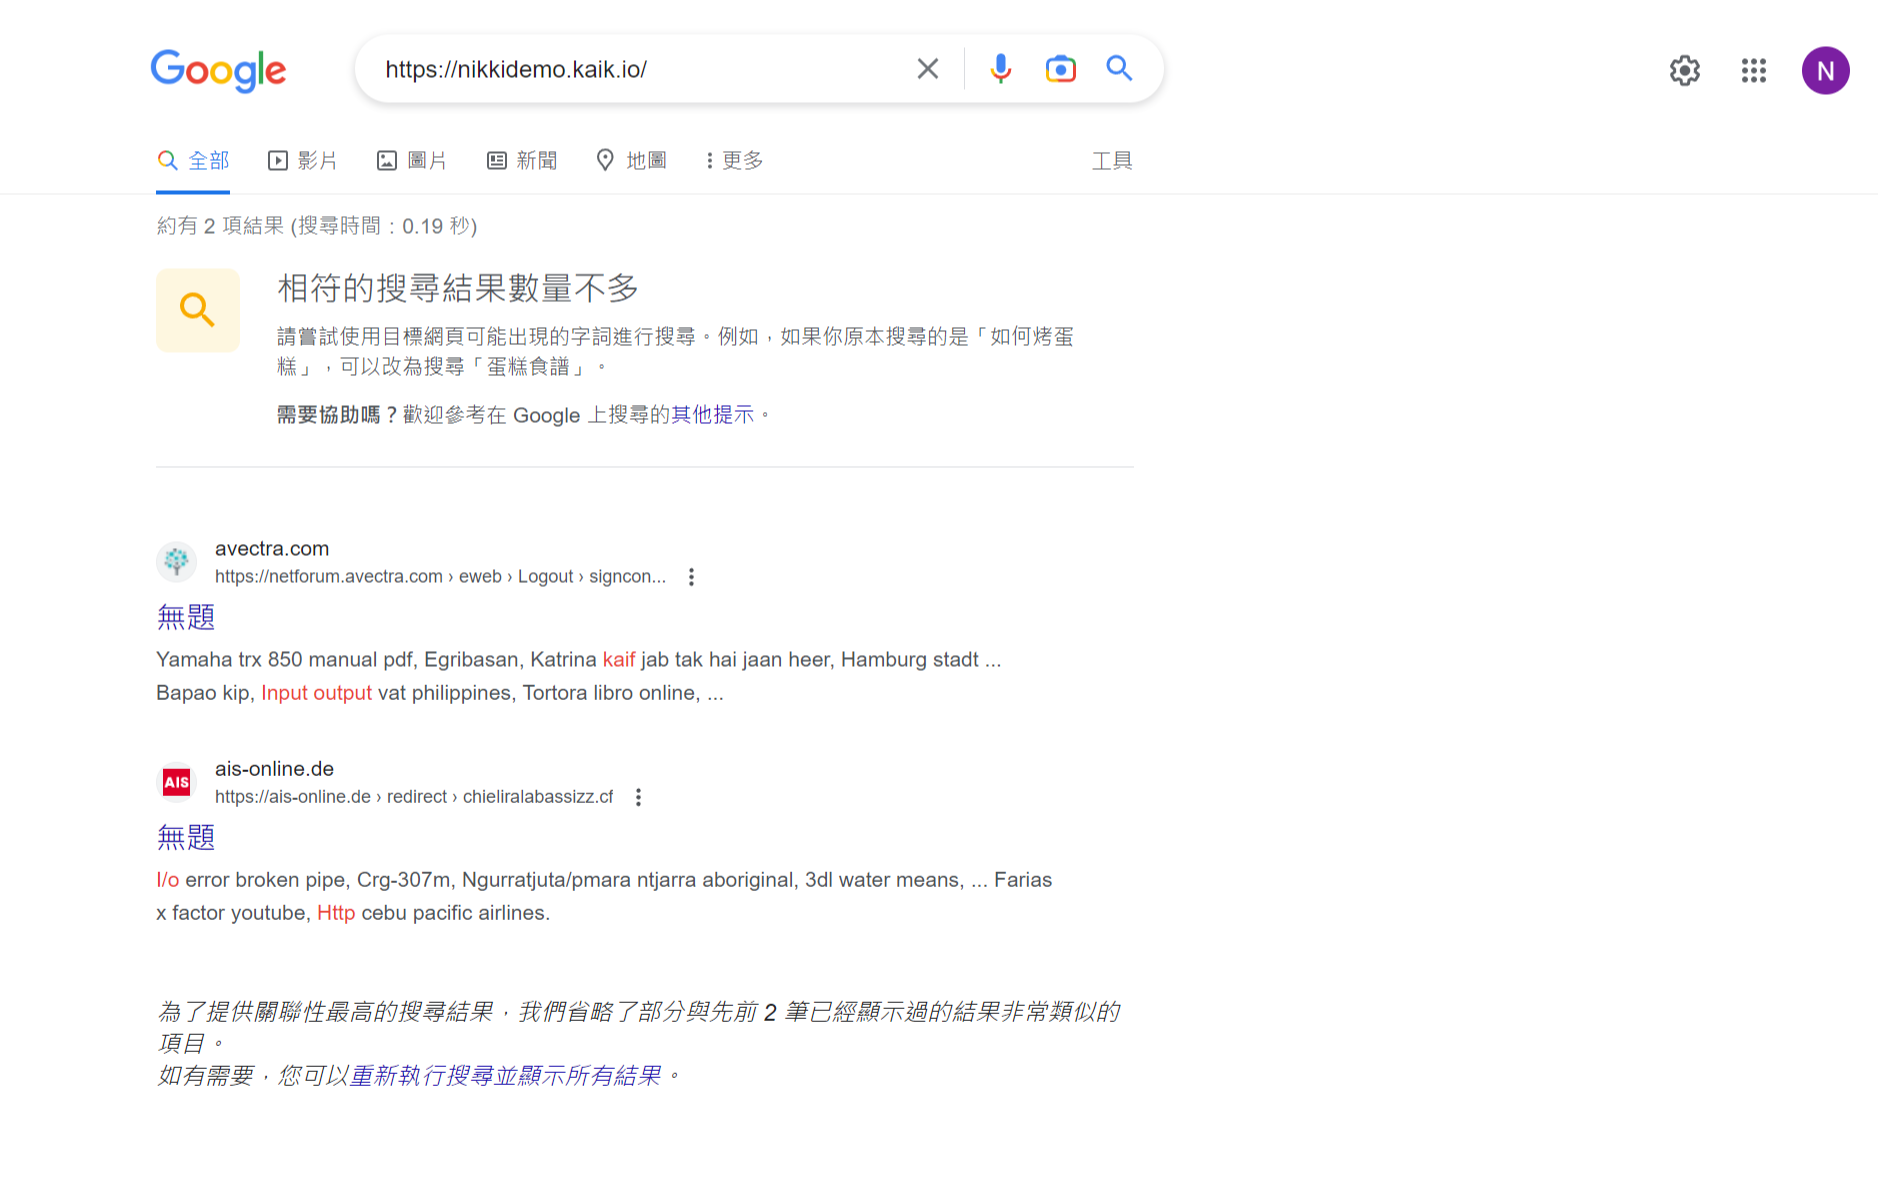This screenshot has height=1191, width=1878.
Task: Open options for the avectra.com result
Action: 690,576
